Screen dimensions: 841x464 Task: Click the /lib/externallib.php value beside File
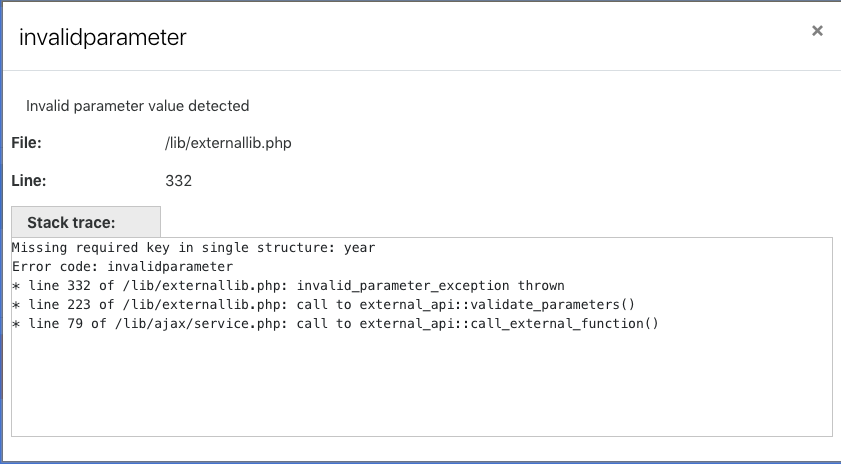[x=228, y=143]
